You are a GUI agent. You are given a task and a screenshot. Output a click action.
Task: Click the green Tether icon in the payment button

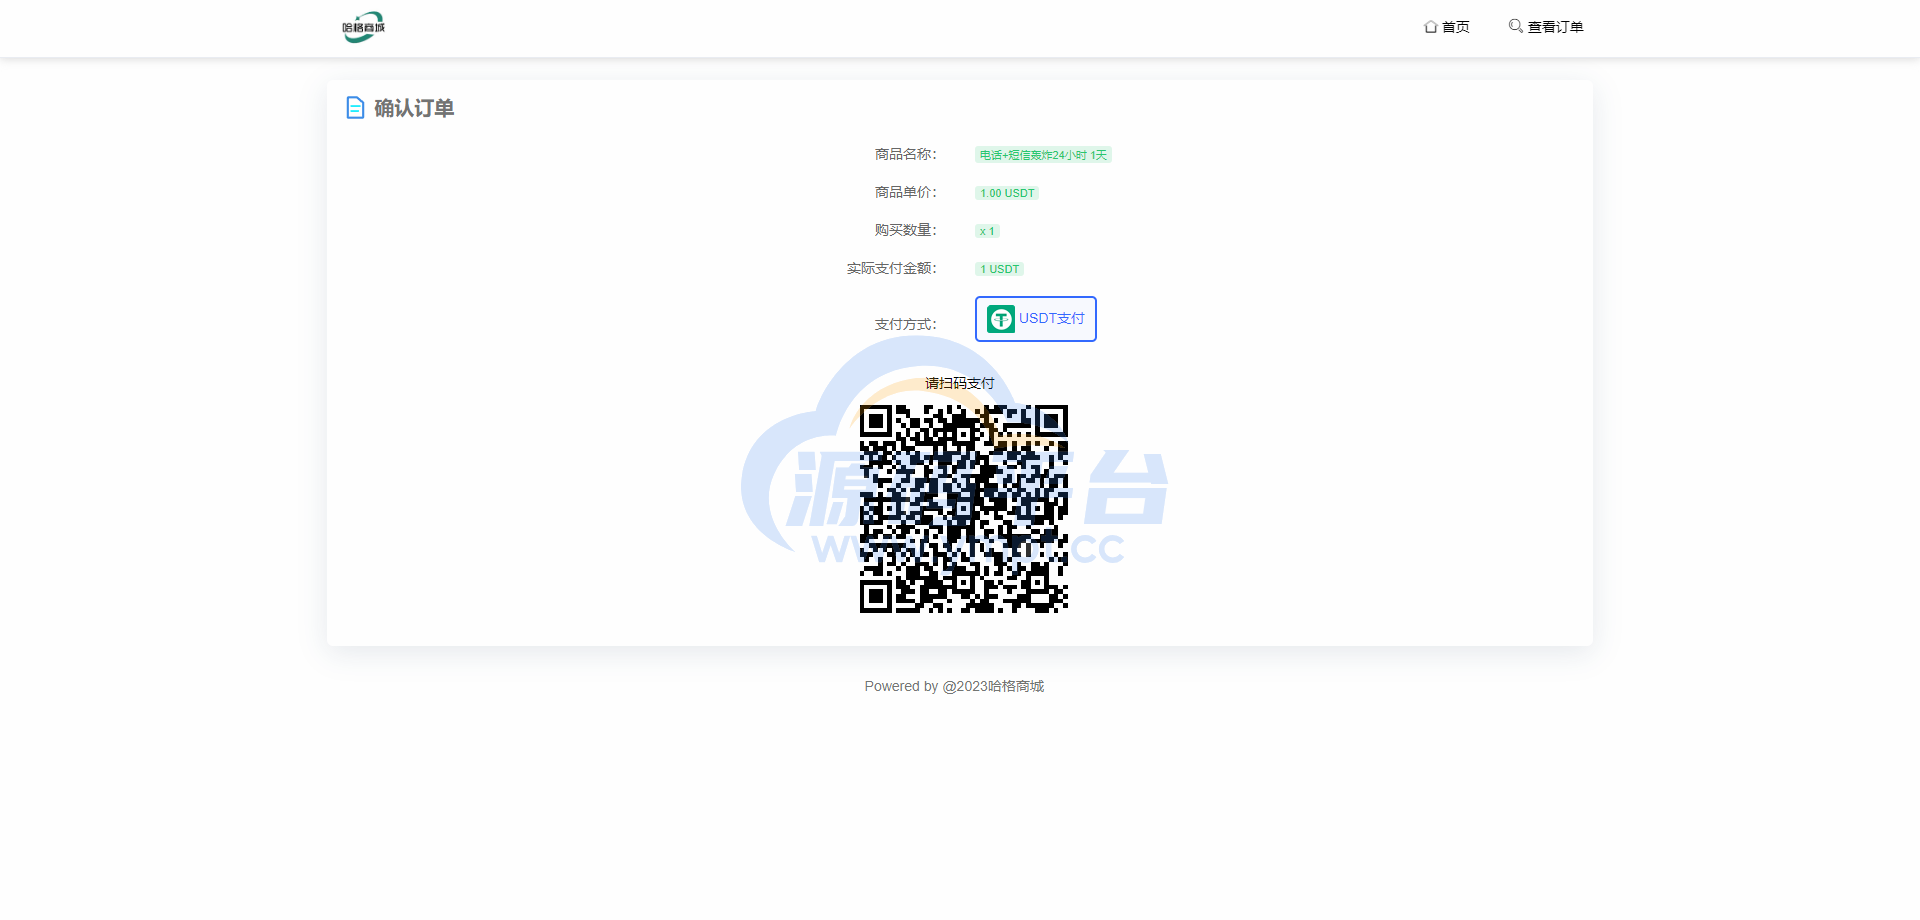(x=1001, y=319)
